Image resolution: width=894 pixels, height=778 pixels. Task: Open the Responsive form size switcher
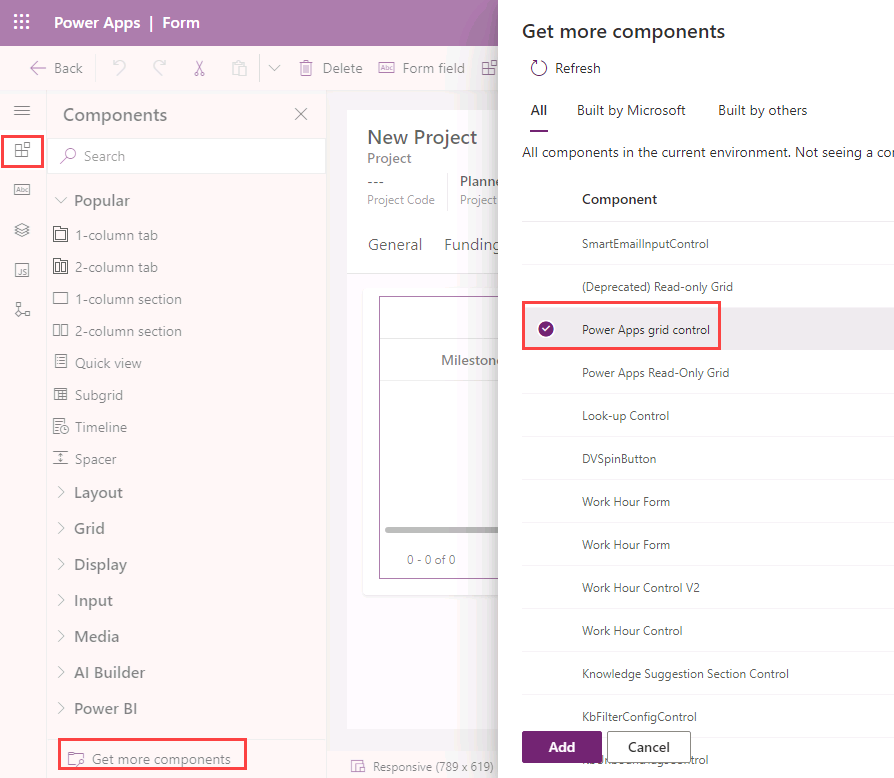[x=422, y=767]
